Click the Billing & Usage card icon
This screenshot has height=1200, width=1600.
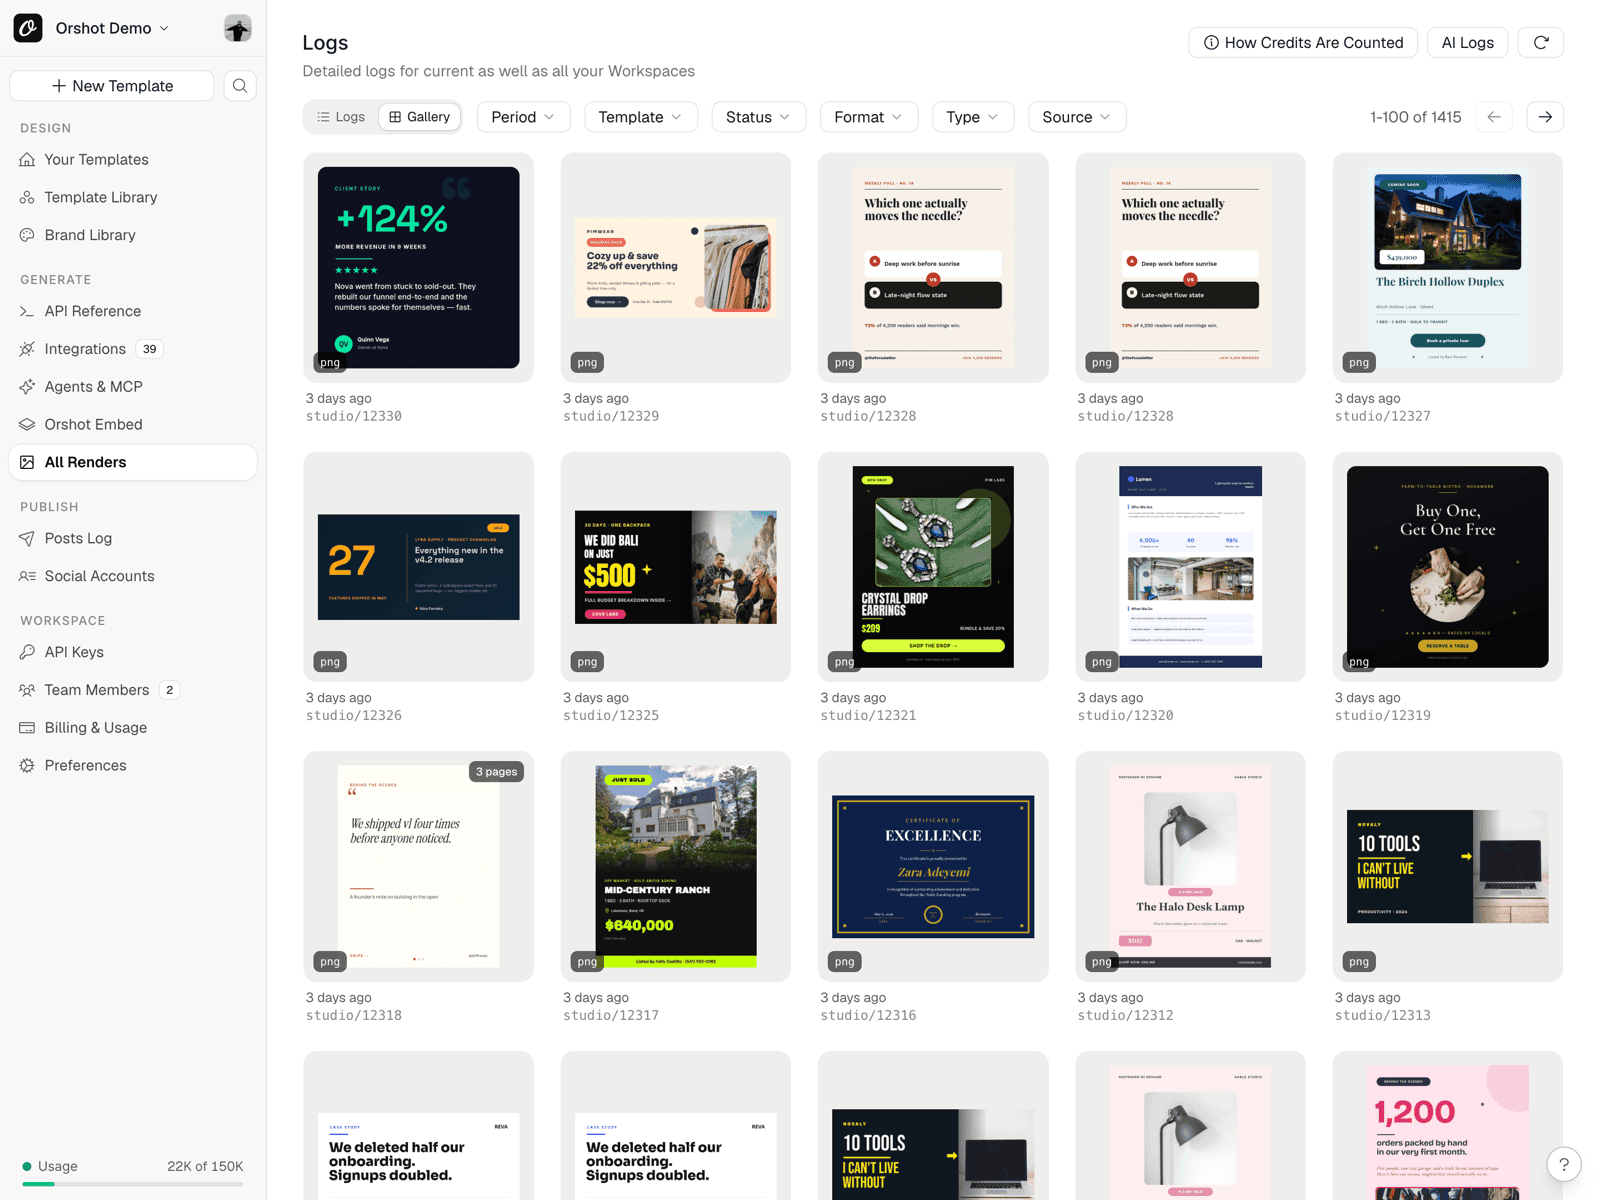point(27,728)
